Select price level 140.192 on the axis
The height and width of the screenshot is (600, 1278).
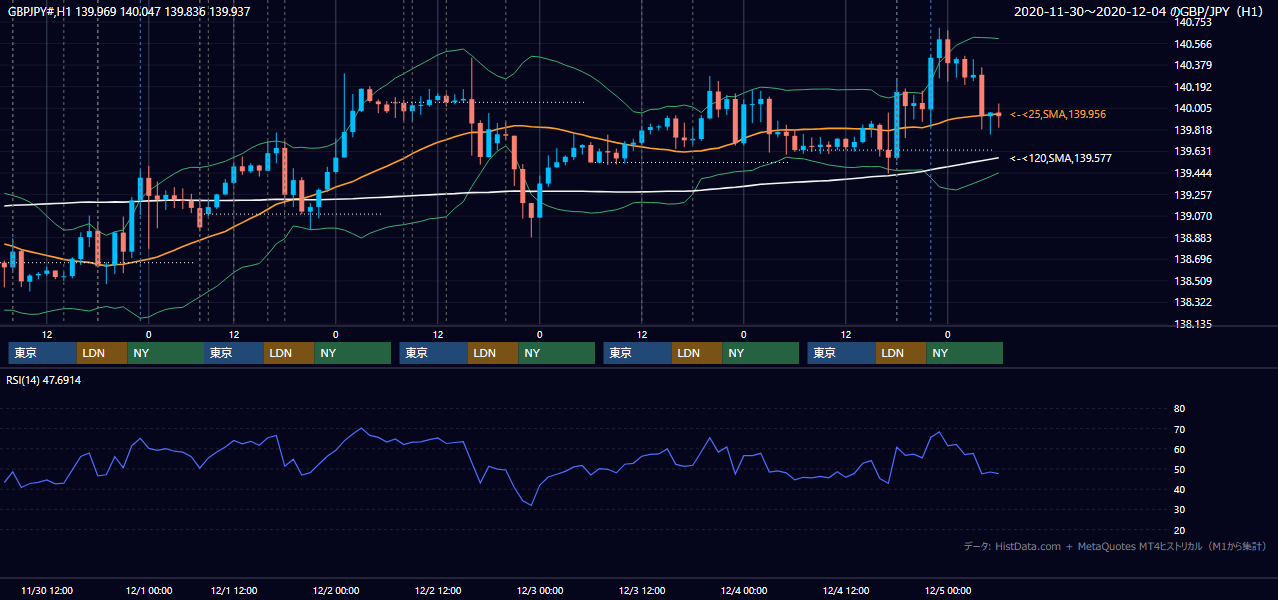click(1194, 87)
